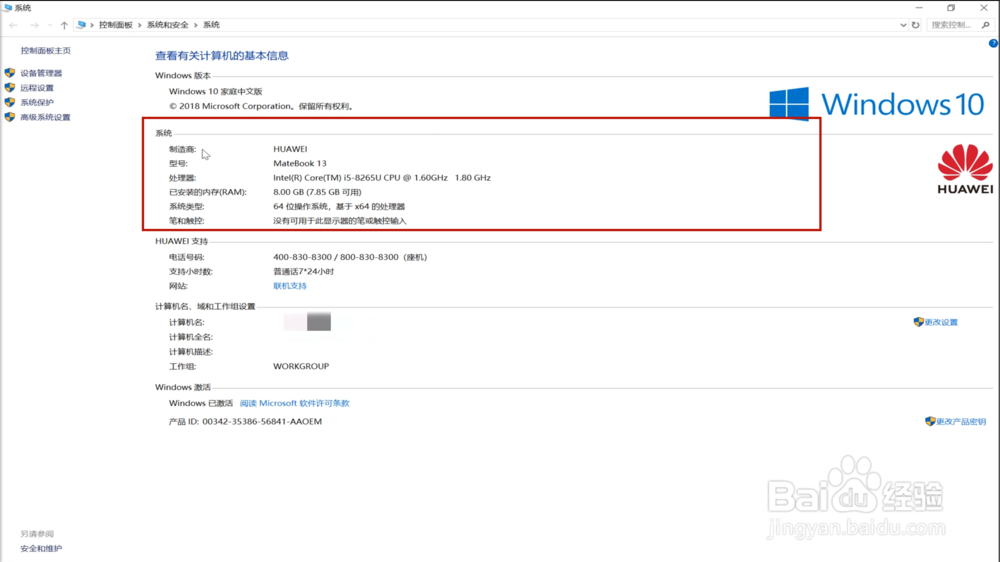Viewport: 1000px width, 562px height.
Task: Select the Windows 已激活 status text
Action: pos(201,403)
